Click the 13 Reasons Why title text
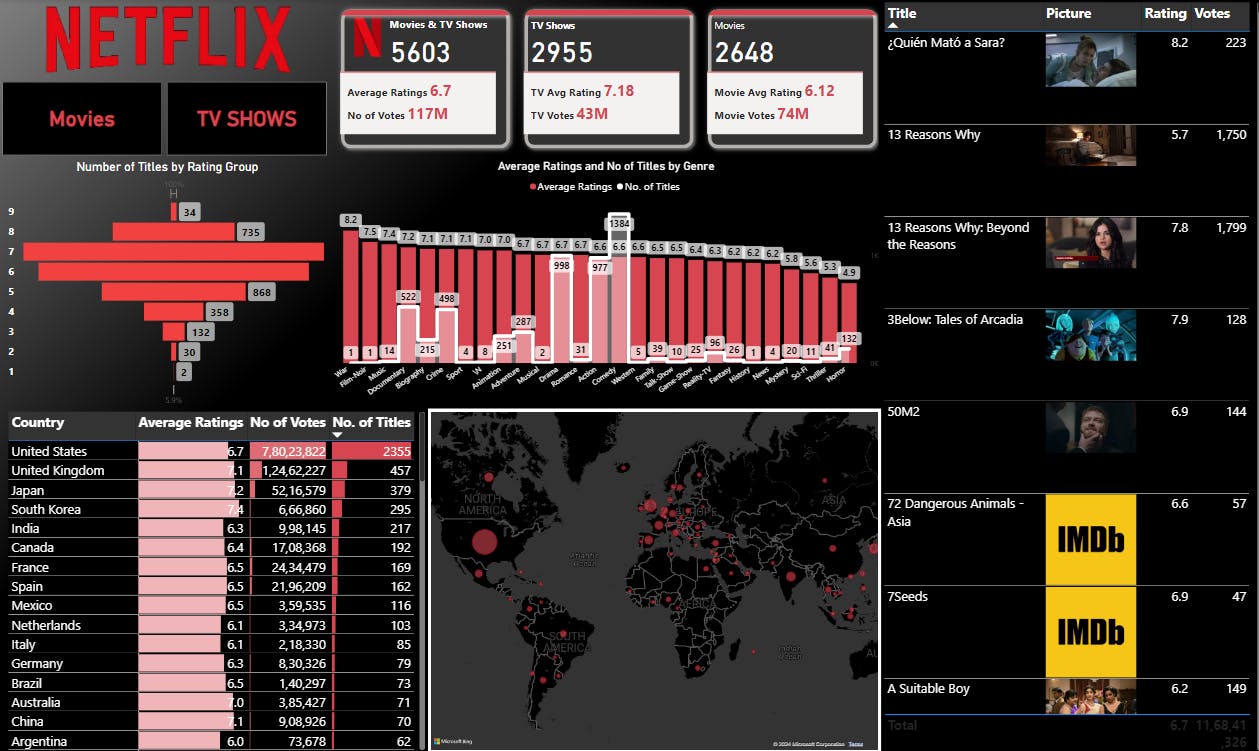The width and height of the screenshot is (1259, 751). (935, 135)
